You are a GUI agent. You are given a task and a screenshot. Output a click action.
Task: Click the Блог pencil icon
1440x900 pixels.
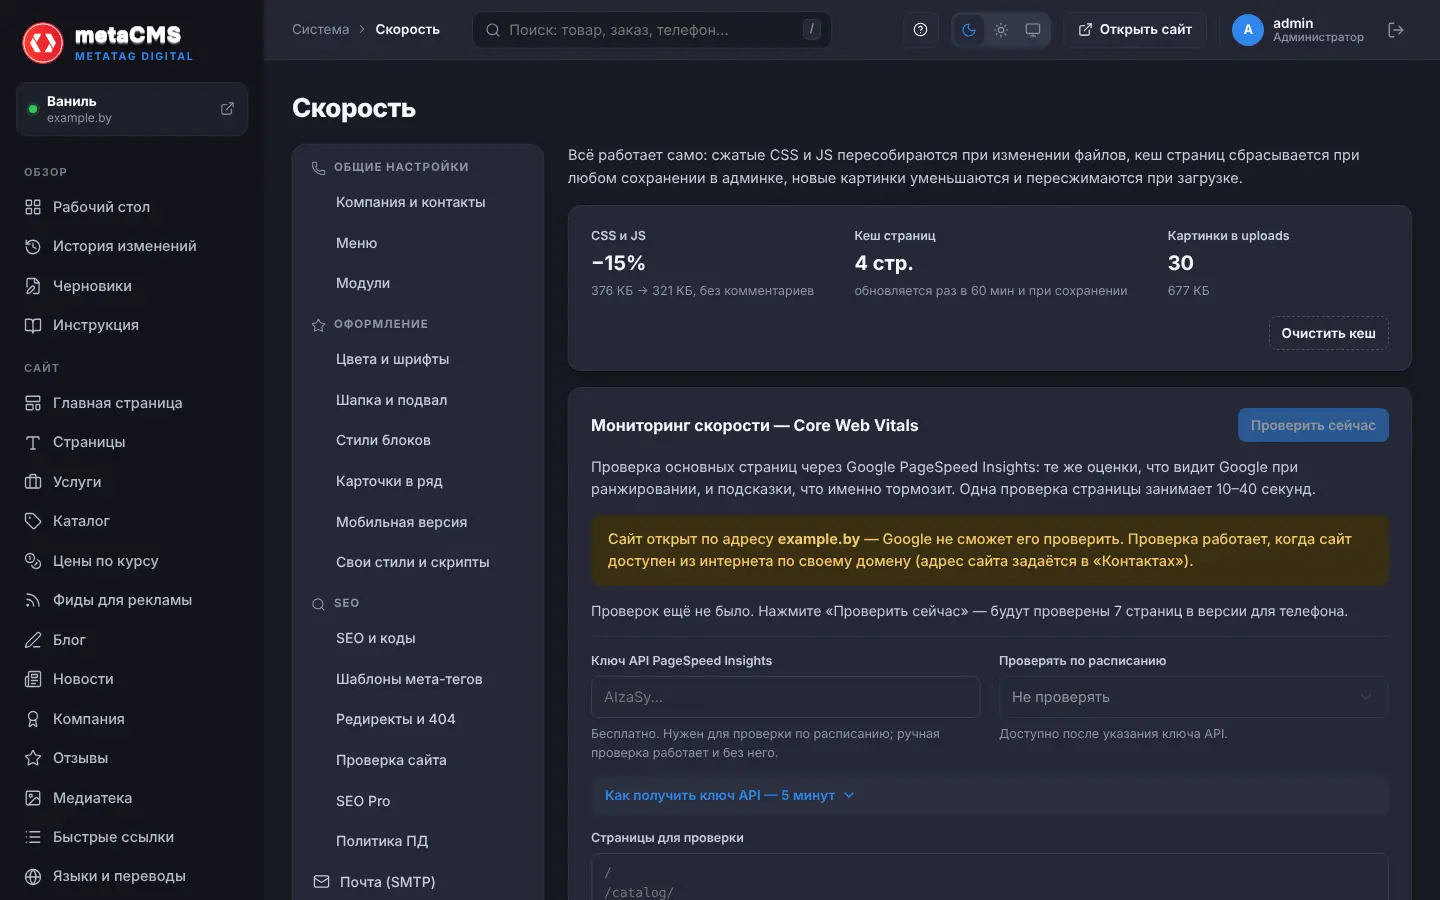pyautogui.click(x=33, y=640)
